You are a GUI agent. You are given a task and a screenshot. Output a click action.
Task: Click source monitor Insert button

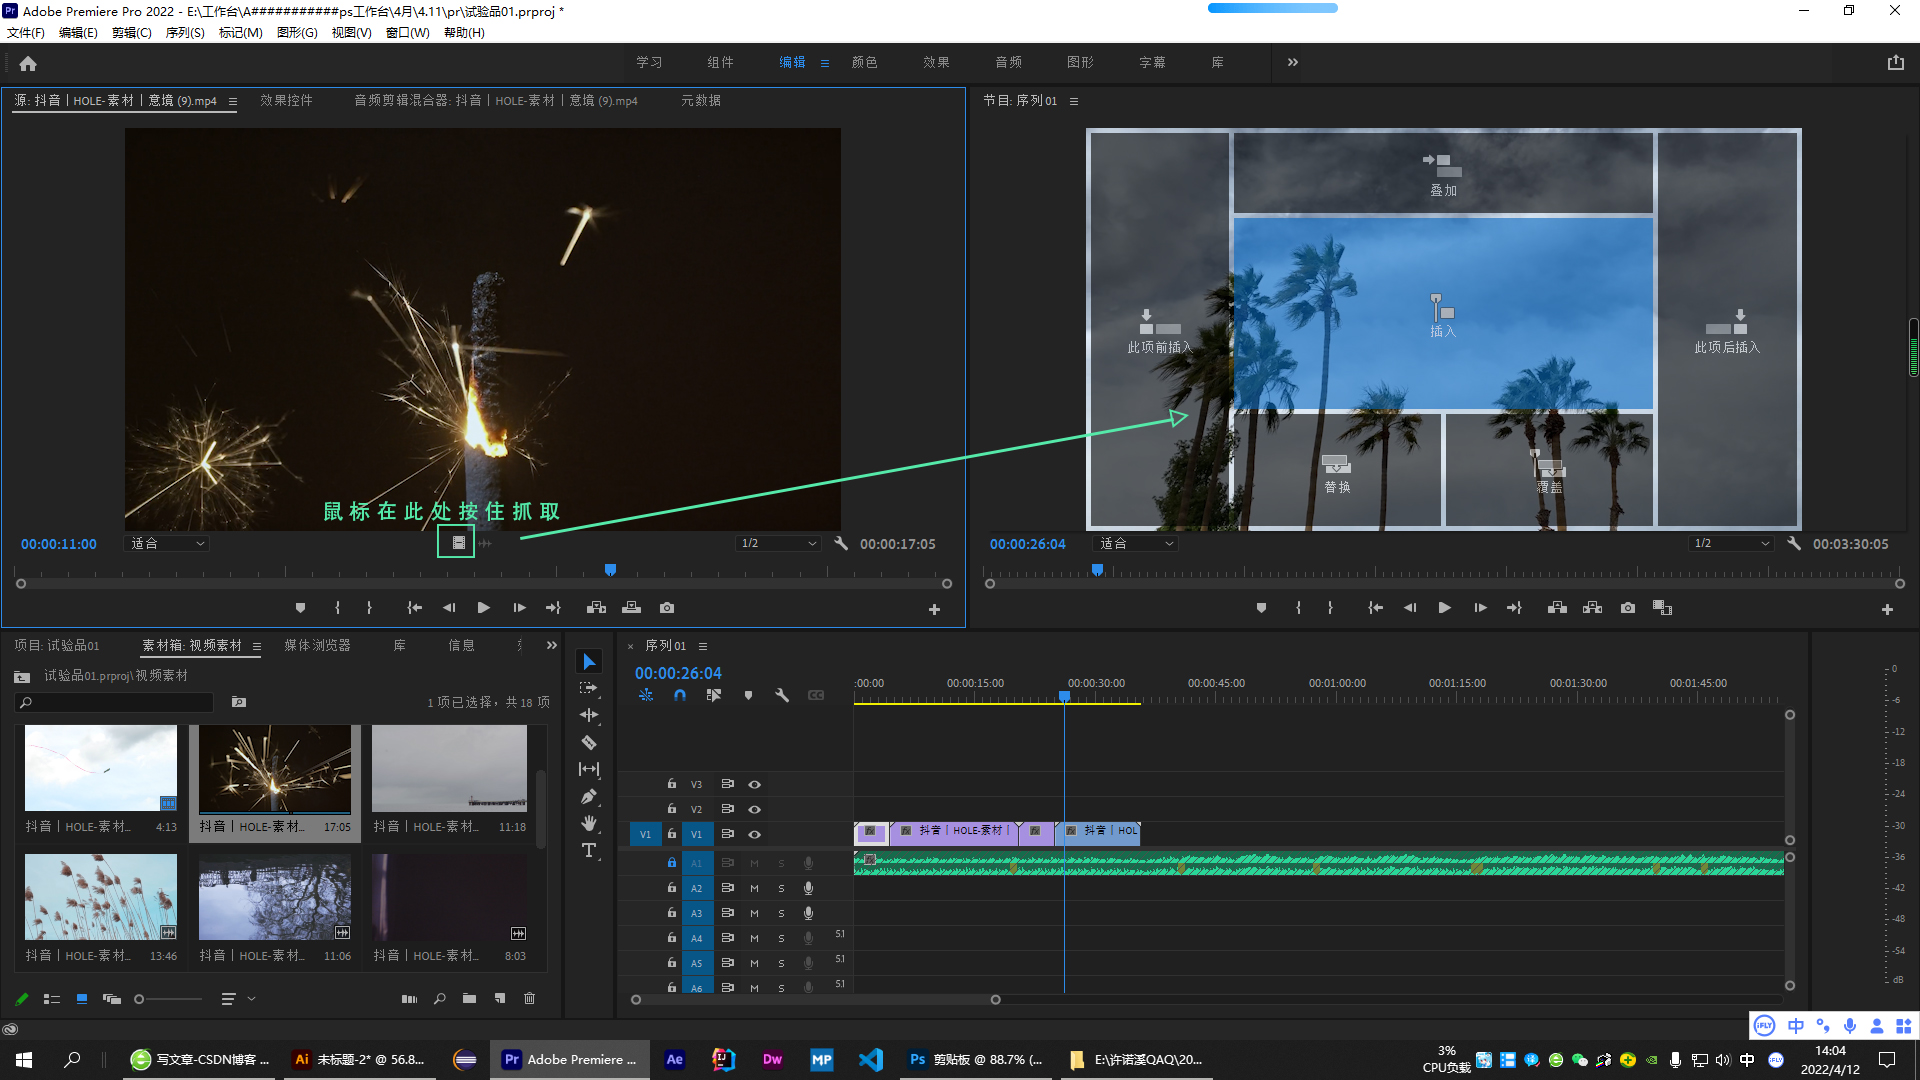(596, 608)
